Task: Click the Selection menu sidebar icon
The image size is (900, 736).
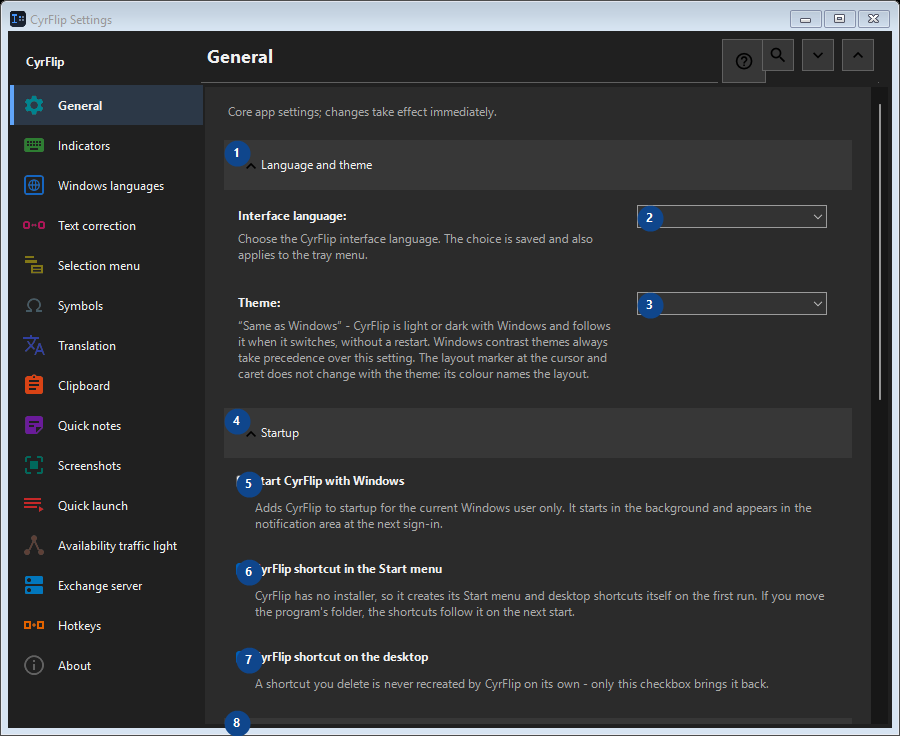Action: point(34,265)
